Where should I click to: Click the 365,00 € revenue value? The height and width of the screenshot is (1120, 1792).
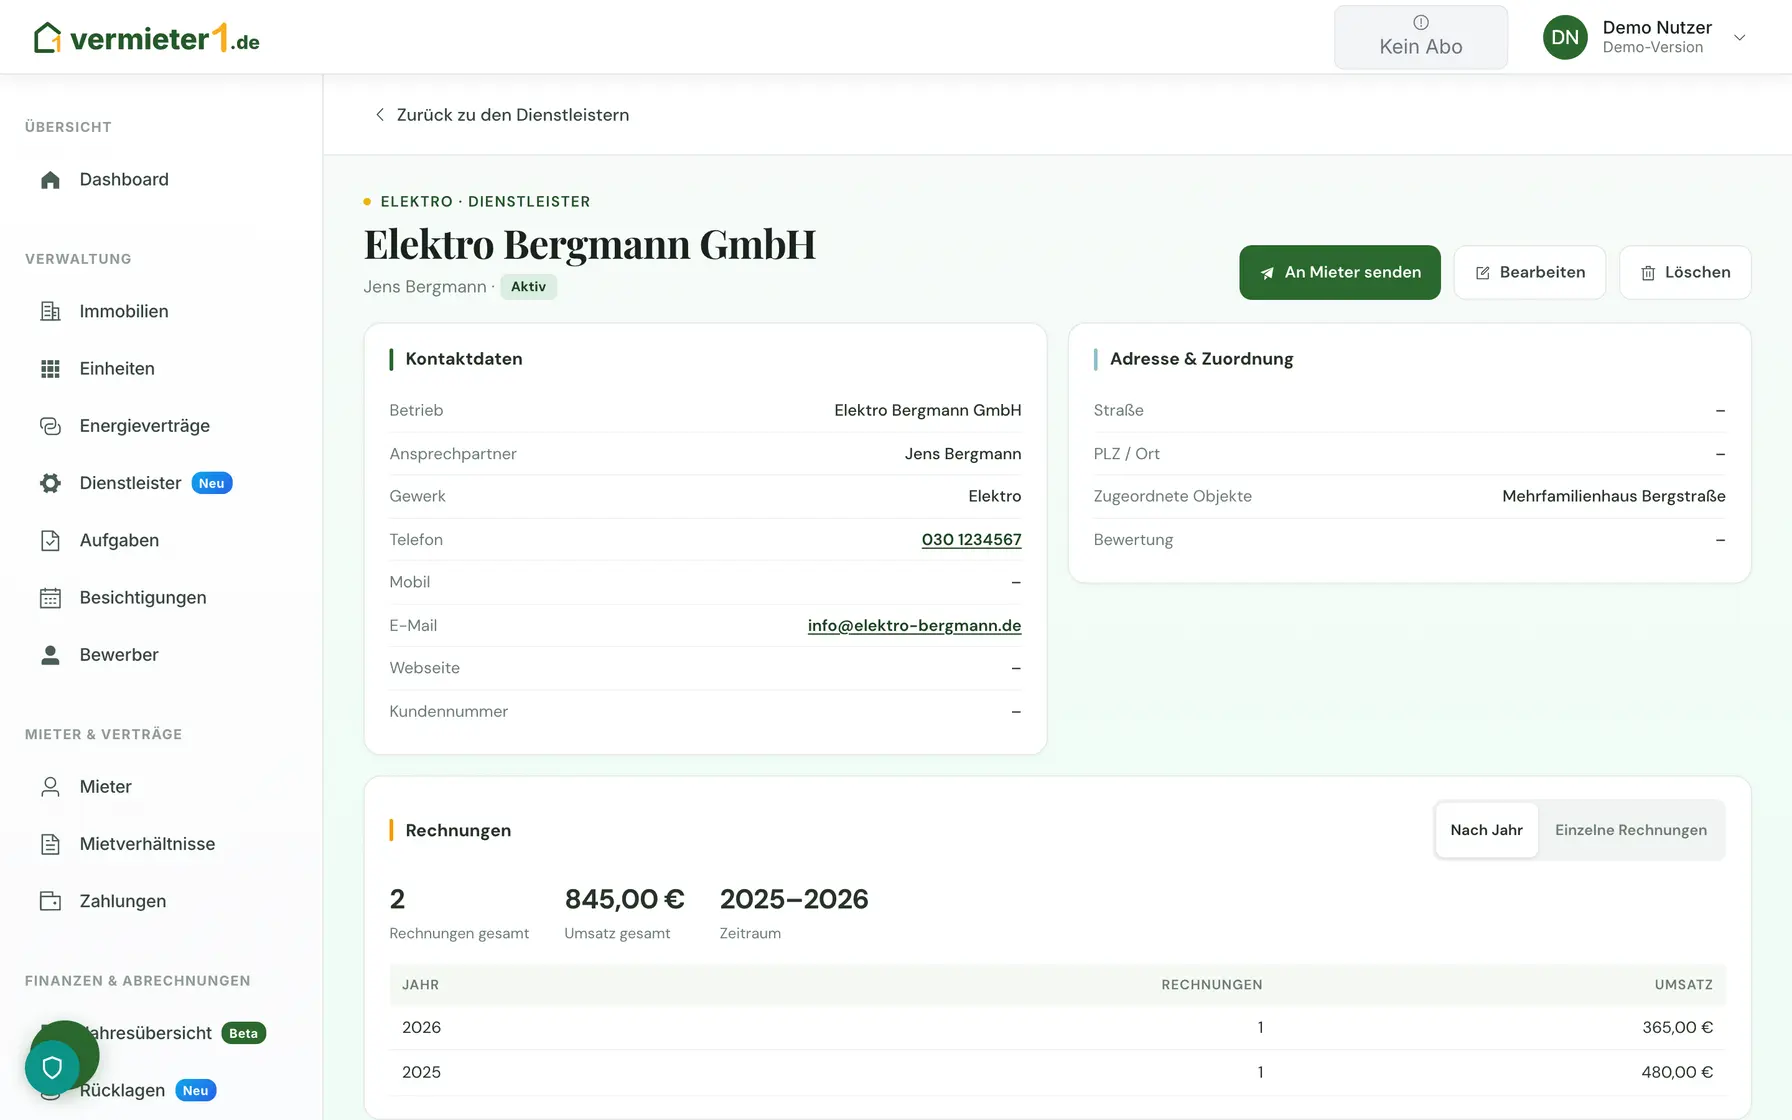(x=1677, y=1027)
